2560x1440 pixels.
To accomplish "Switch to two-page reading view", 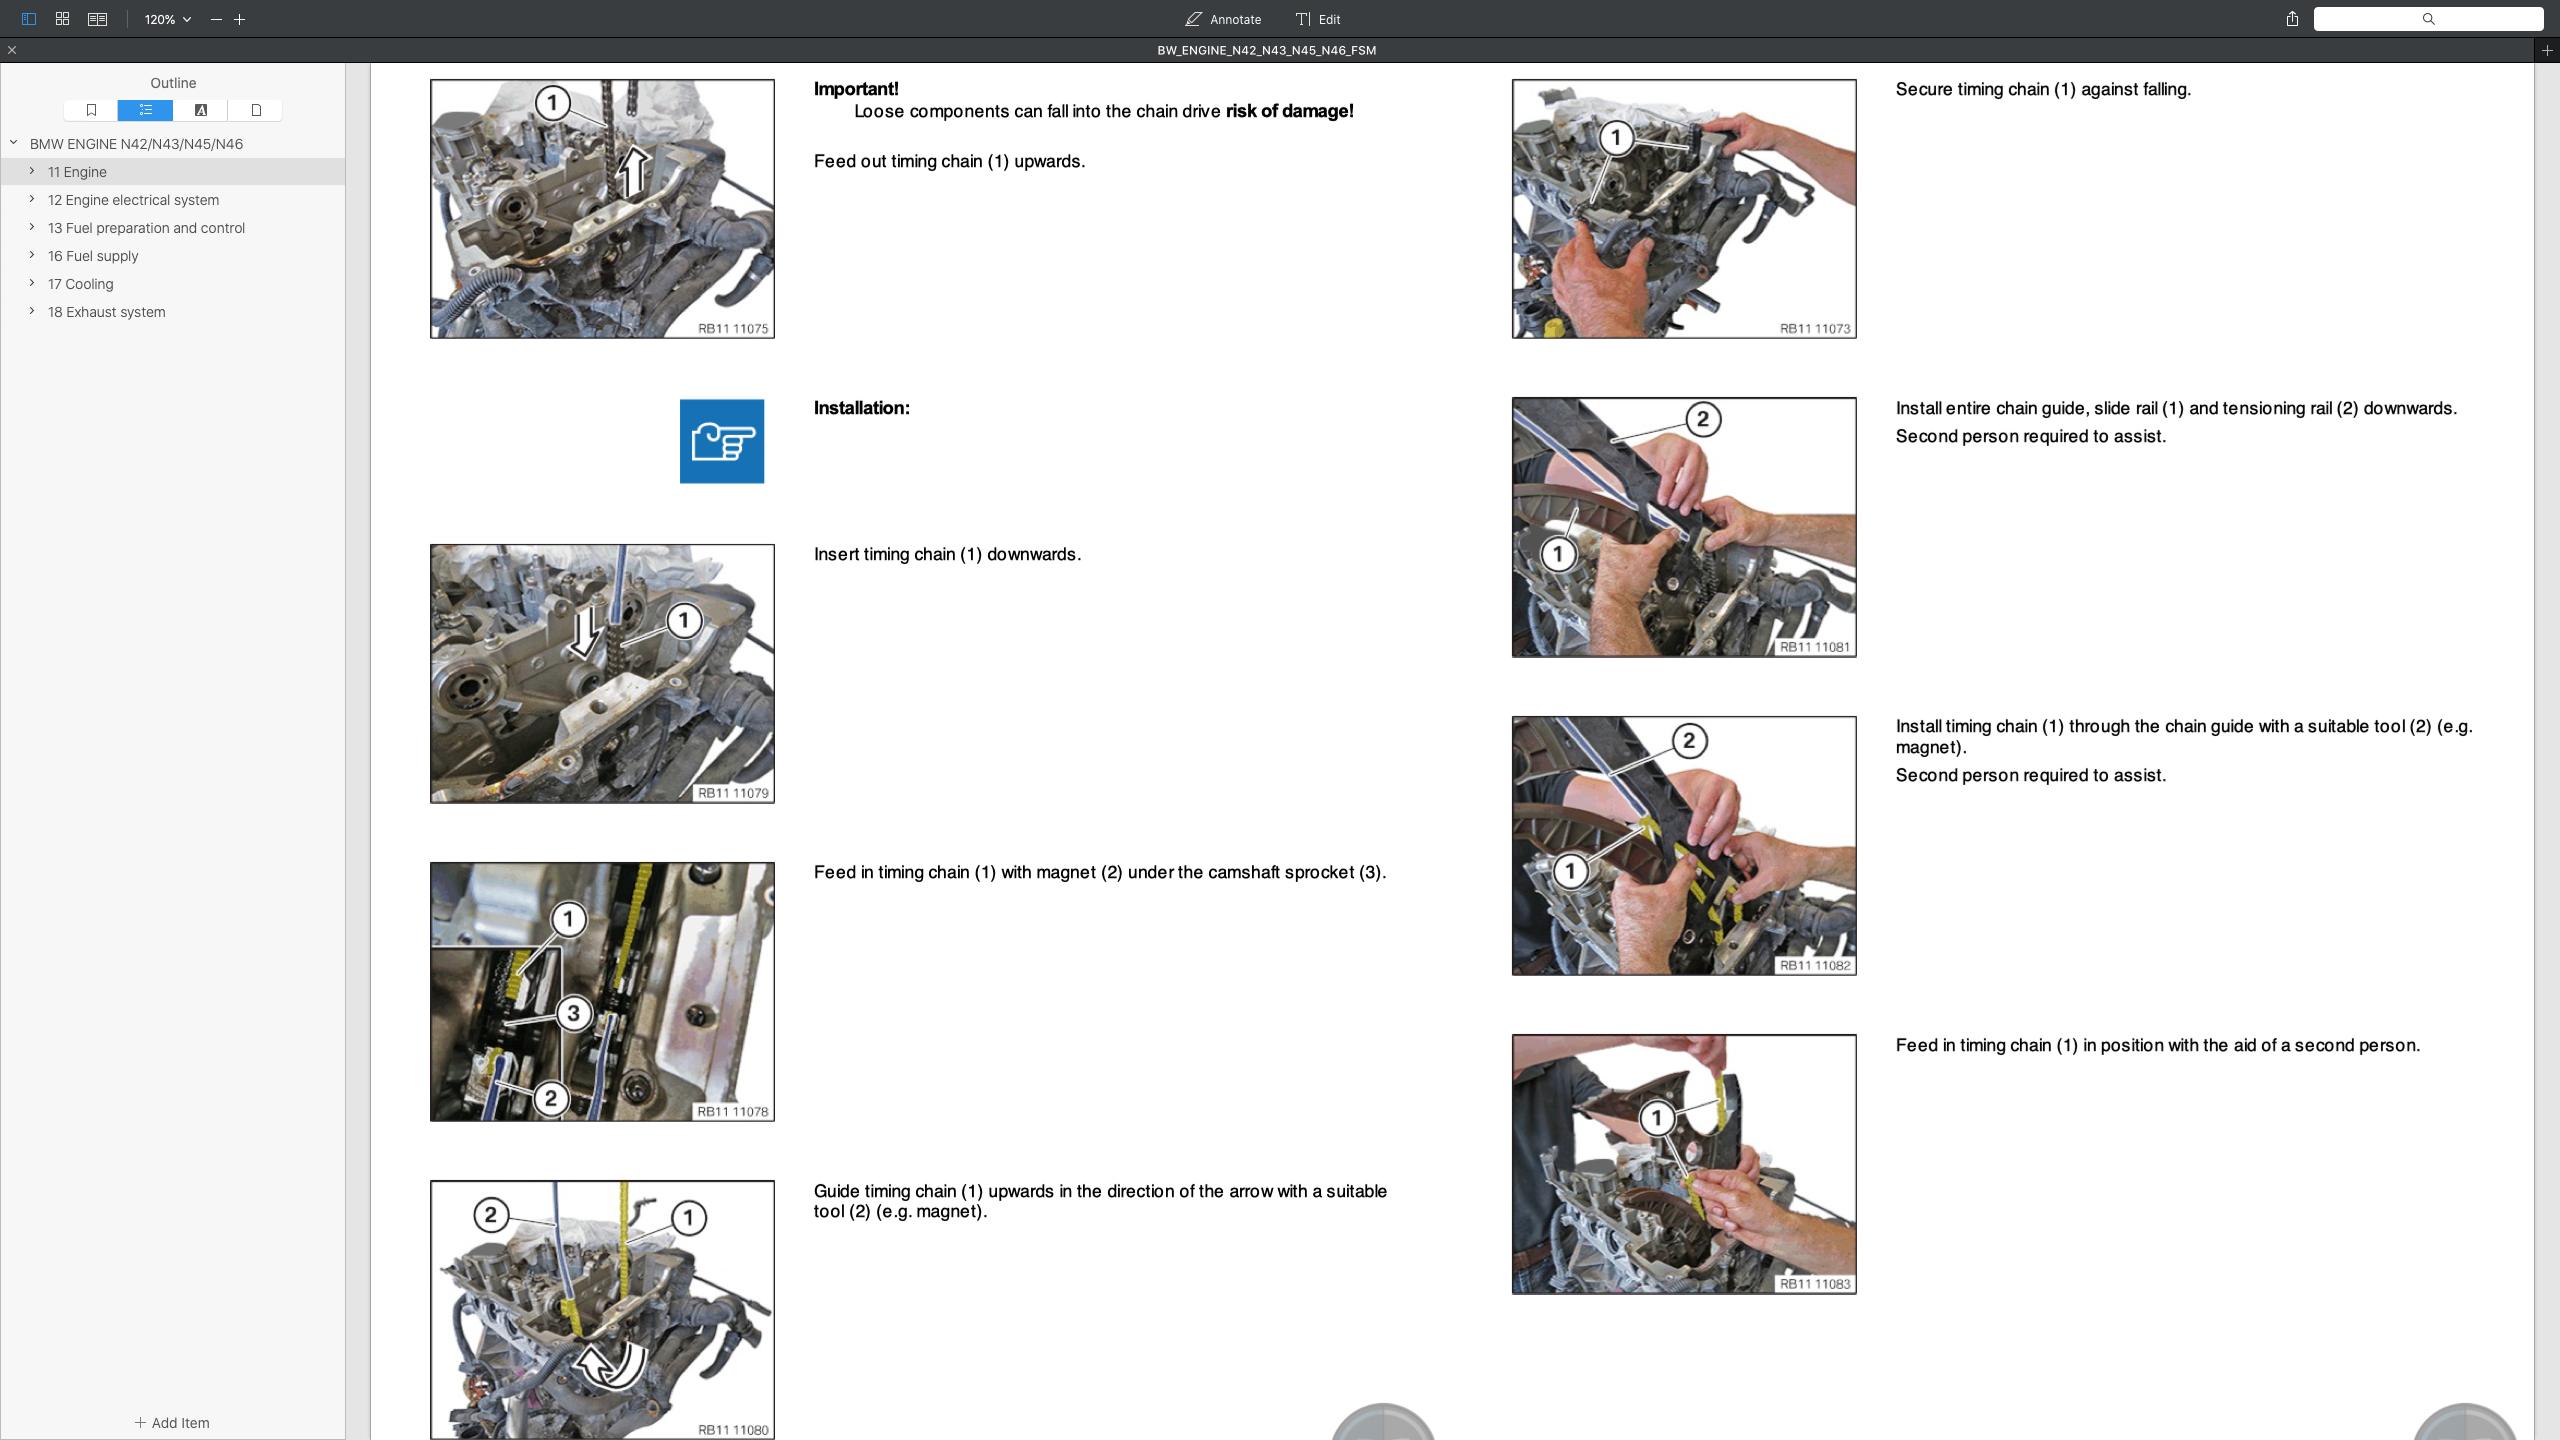I will 97,19.
